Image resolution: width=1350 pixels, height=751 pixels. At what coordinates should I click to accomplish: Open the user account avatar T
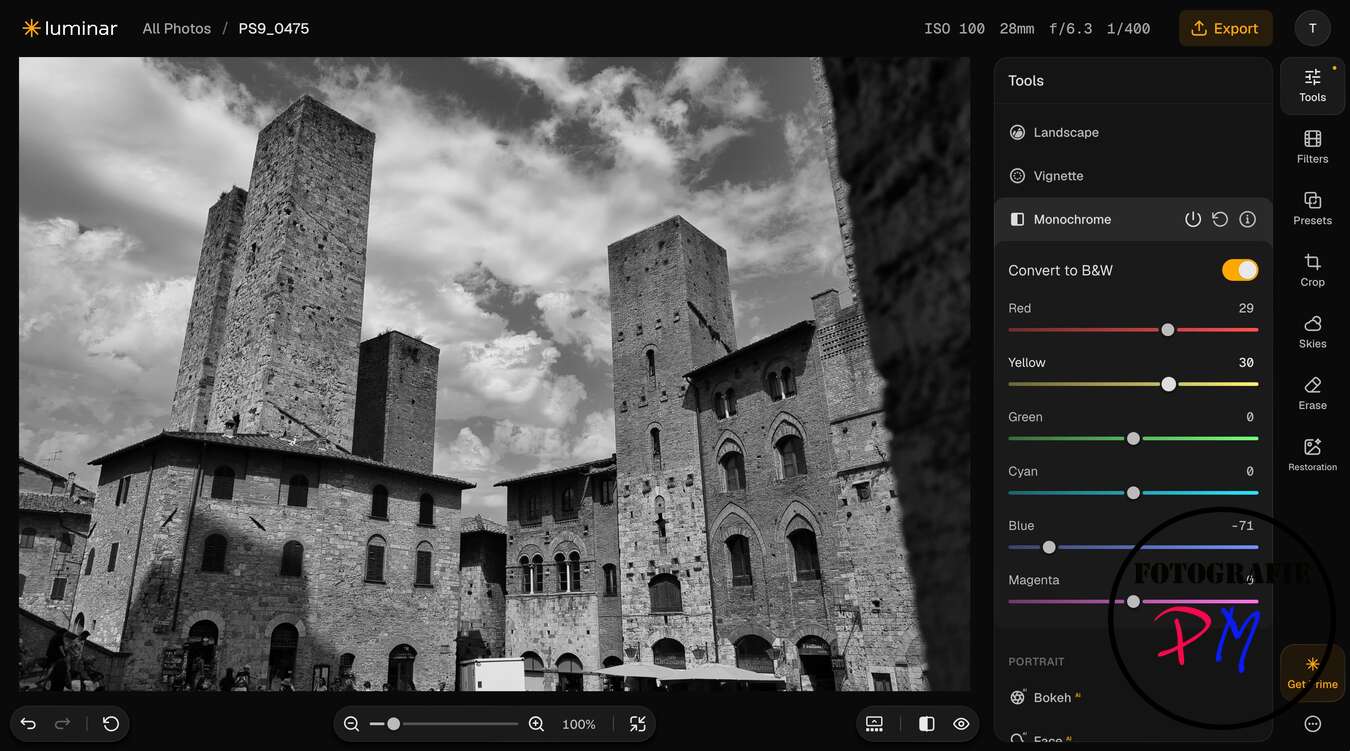(x=1312, y=28)
